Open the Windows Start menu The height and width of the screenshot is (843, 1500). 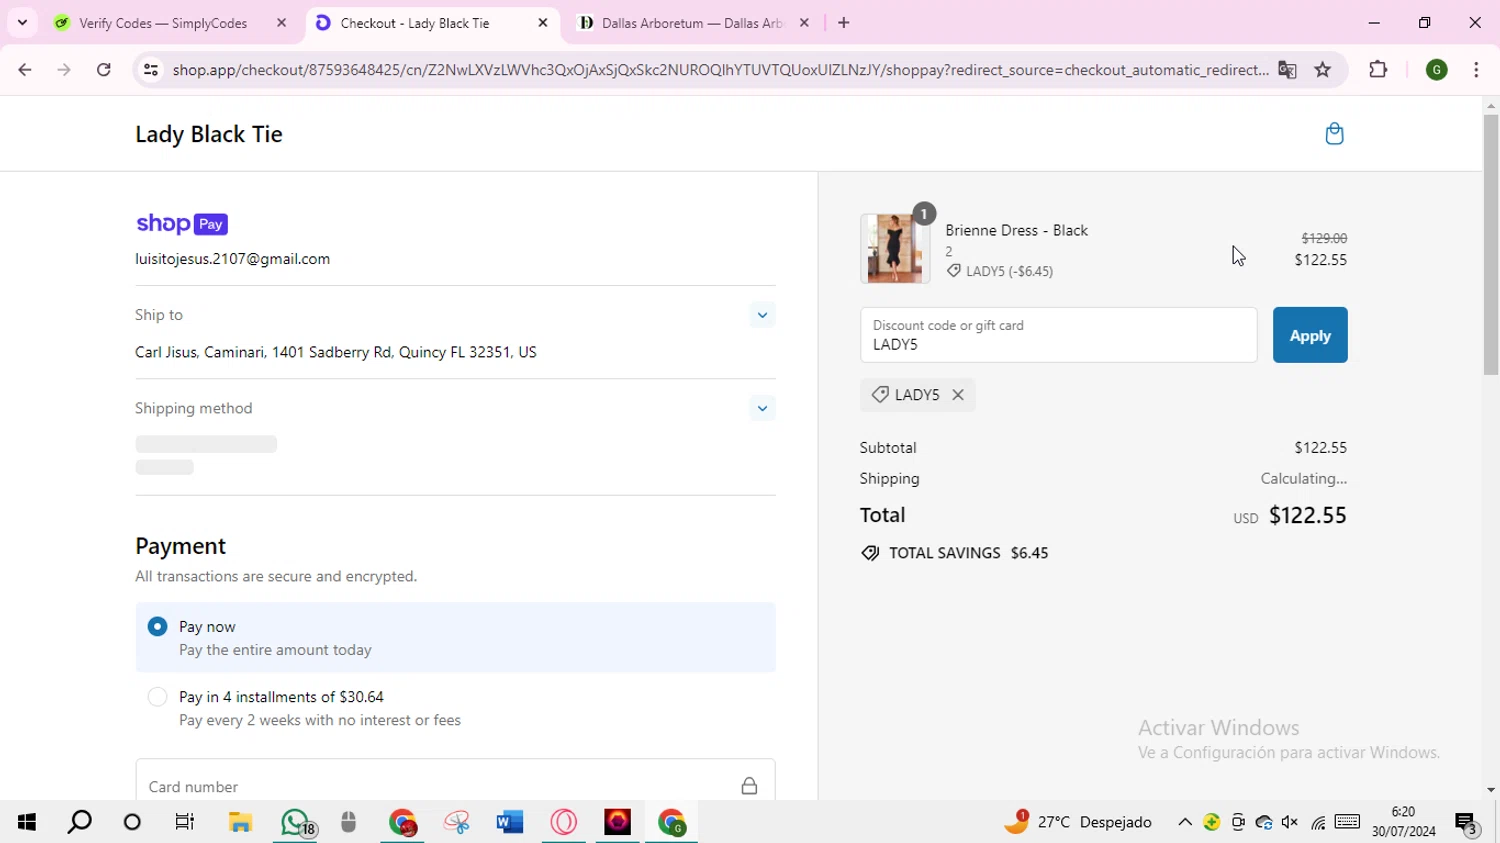(27, 822)
